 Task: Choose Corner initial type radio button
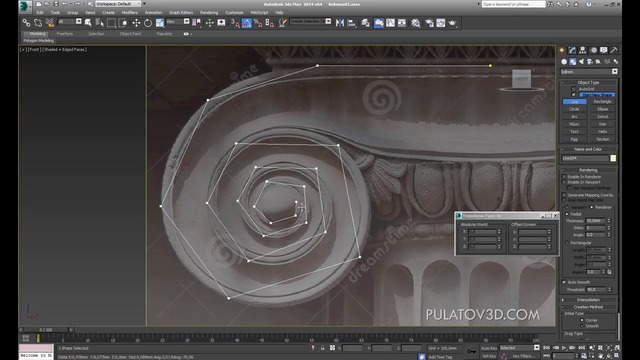[x=582, y=320]
